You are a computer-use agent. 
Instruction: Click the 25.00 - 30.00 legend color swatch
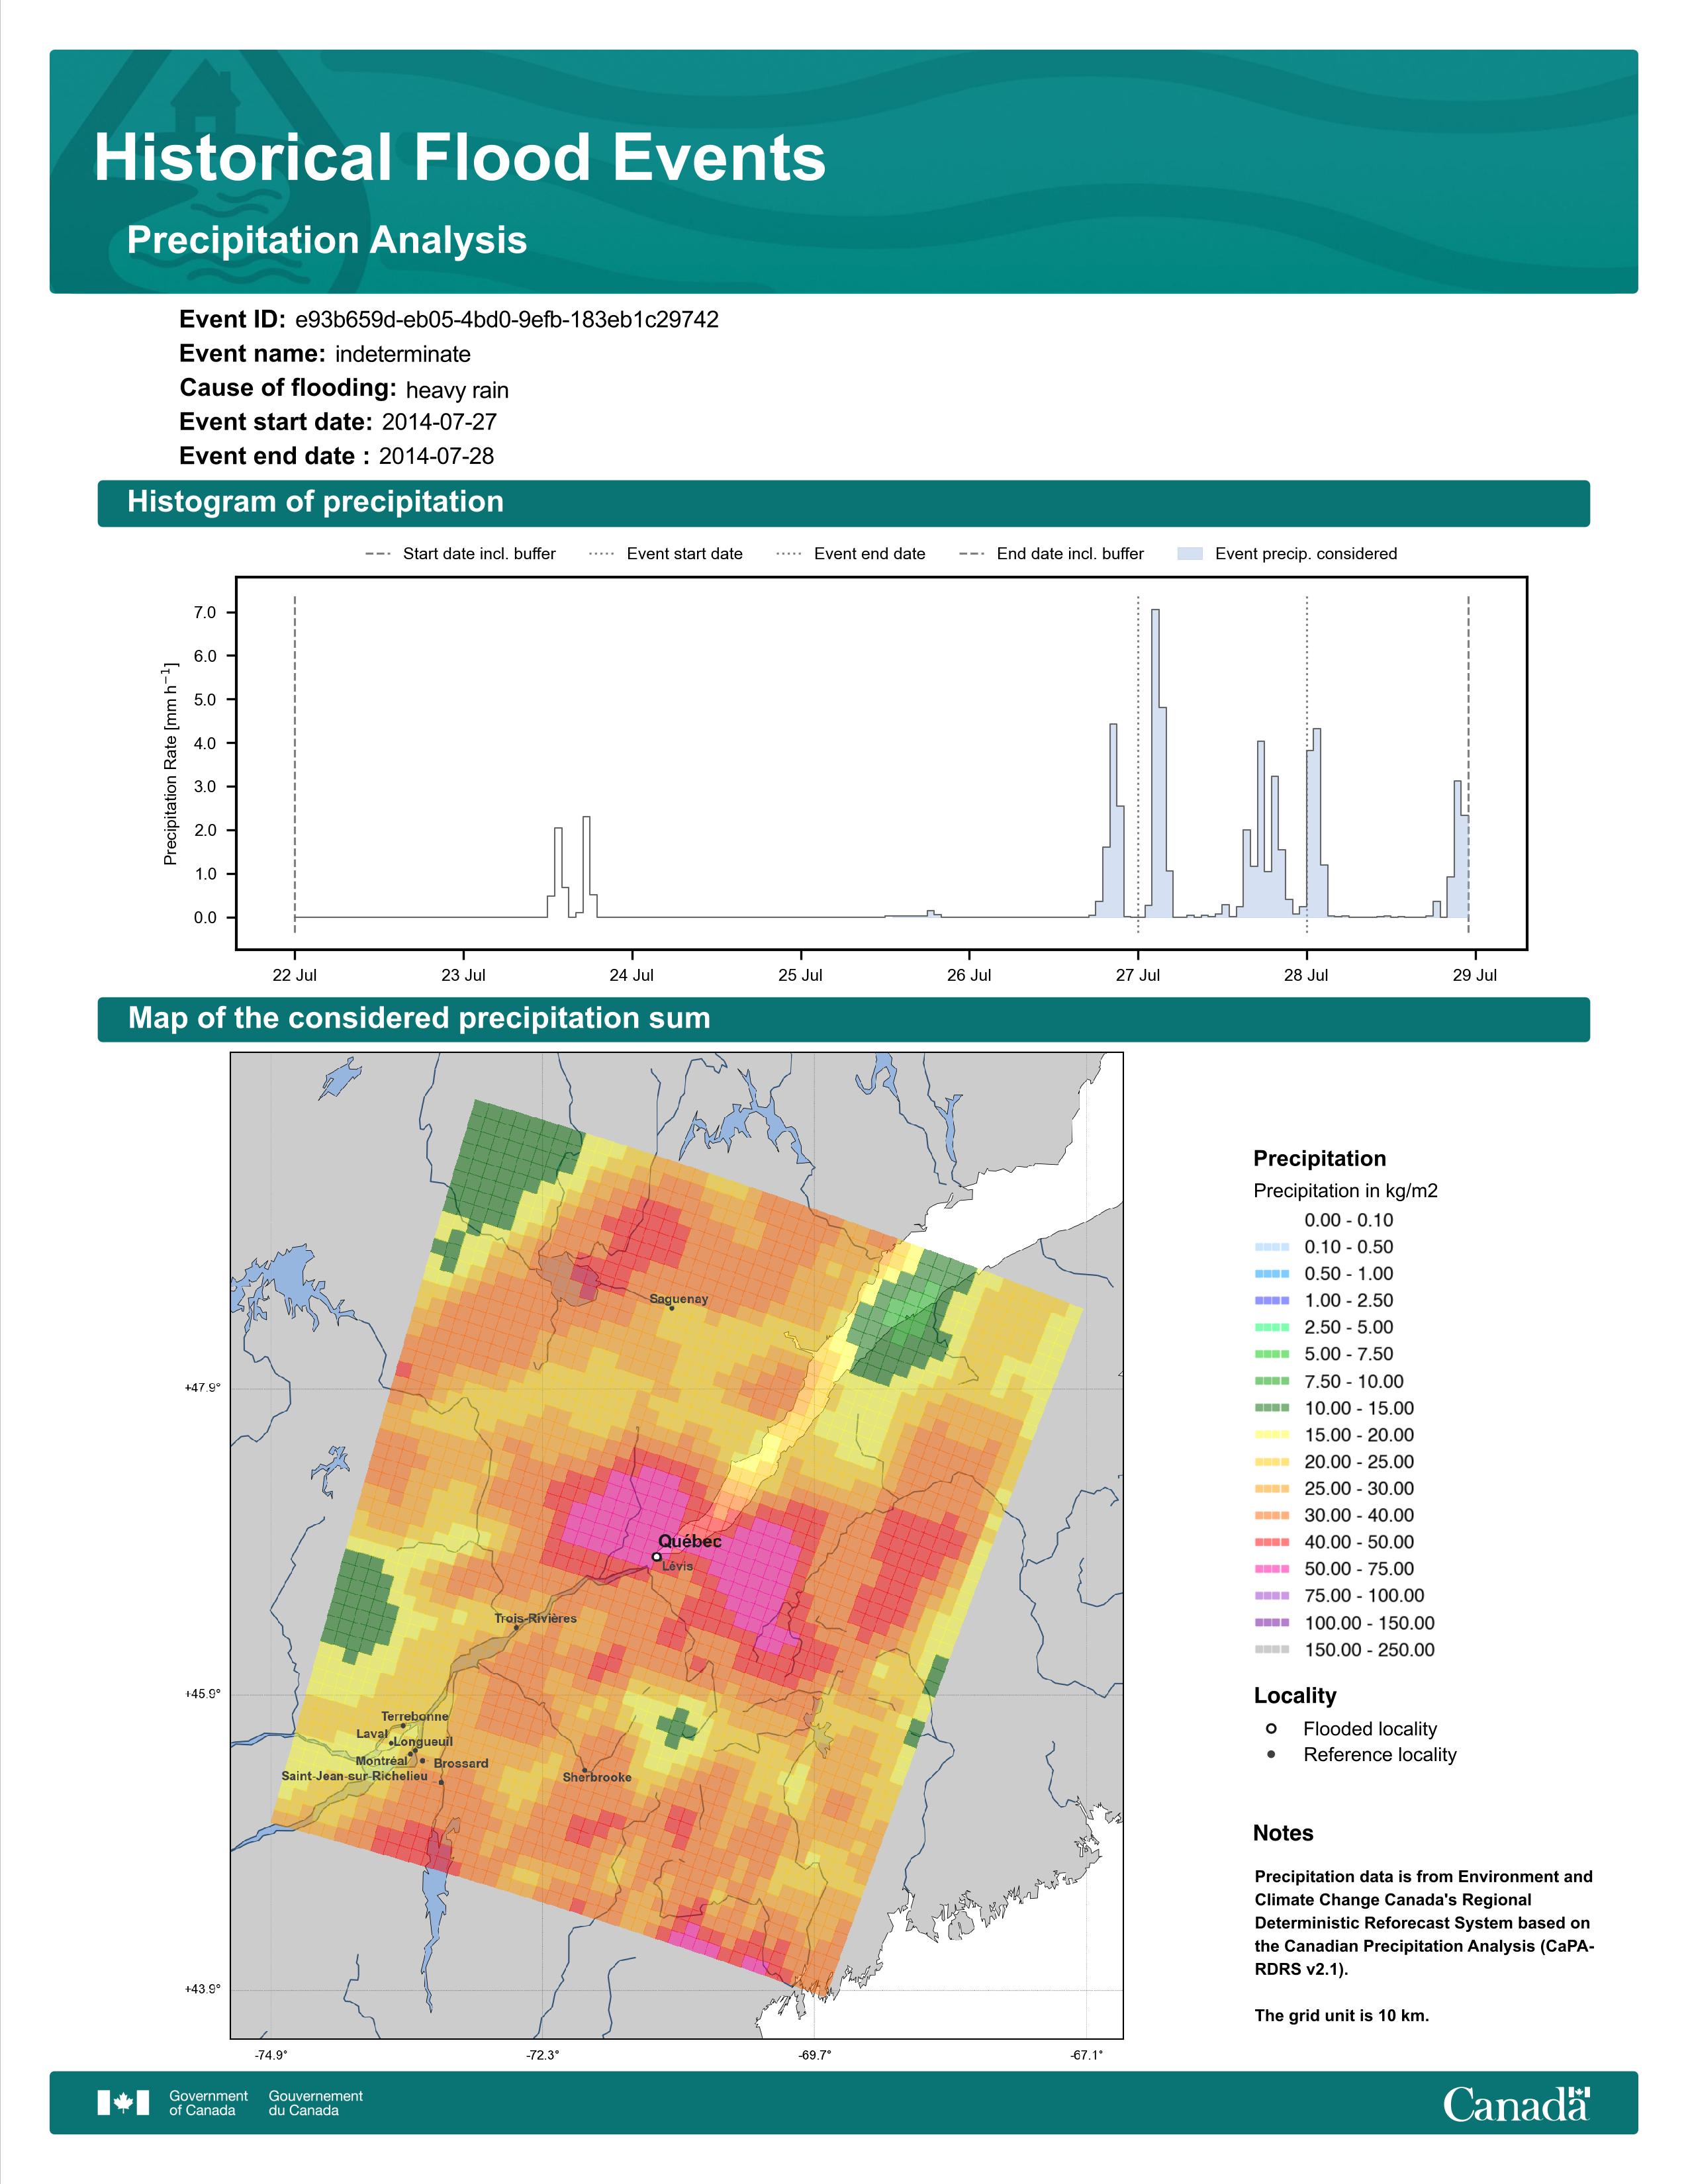[1272, 1489]
